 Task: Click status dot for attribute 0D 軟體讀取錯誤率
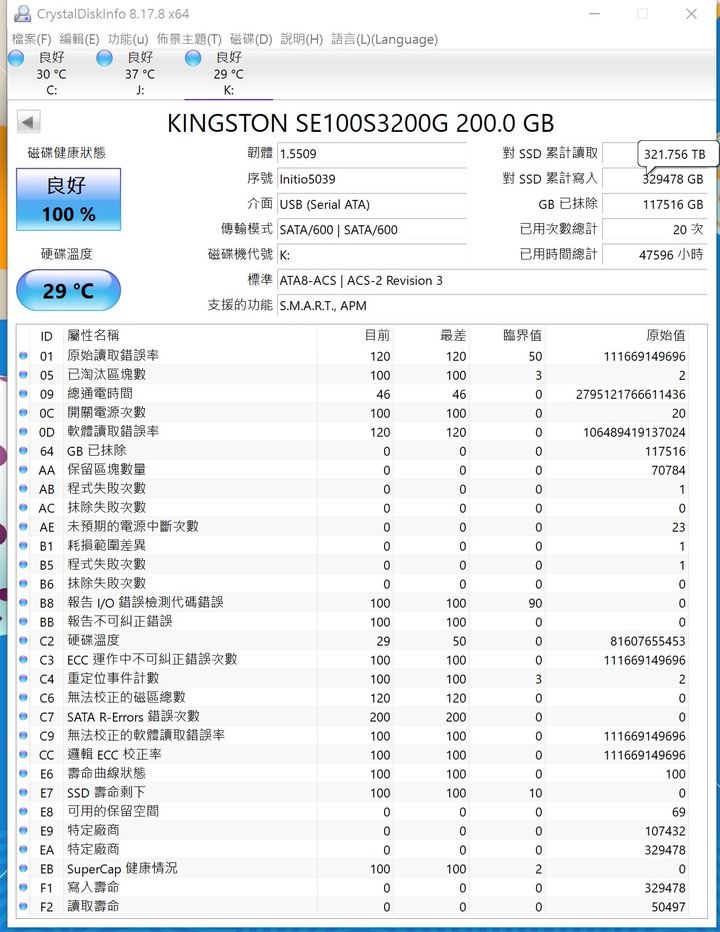click(x=23, y=432)
